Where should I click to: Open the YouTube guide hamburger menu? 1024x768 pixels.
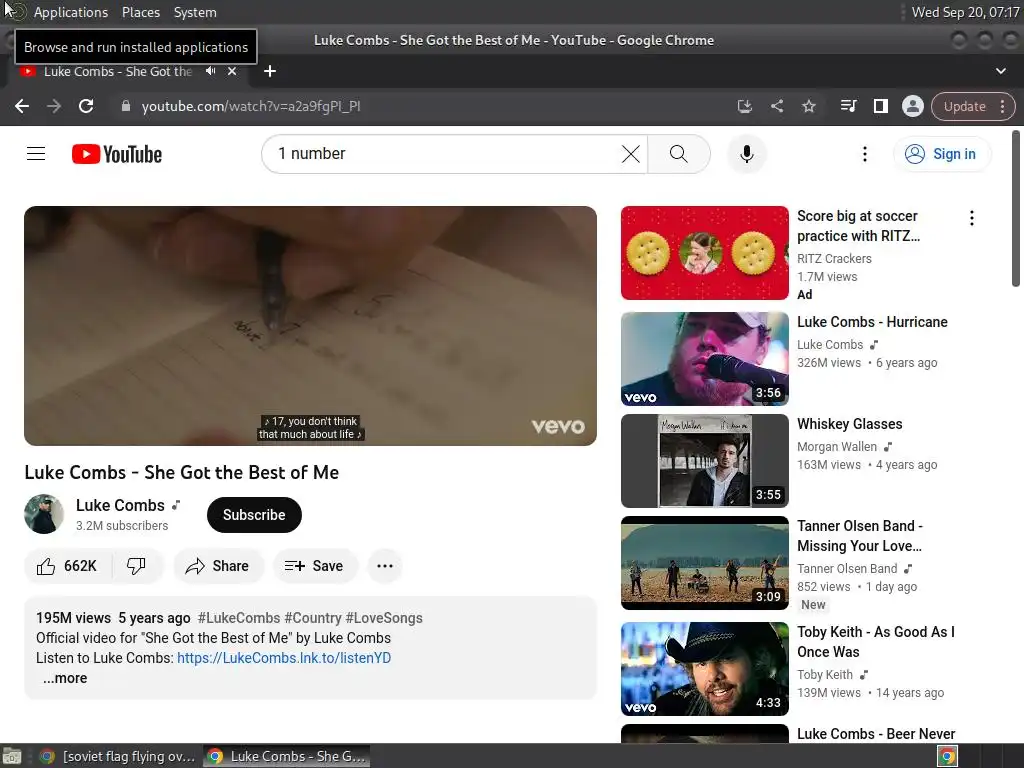[x=36, y=154]
